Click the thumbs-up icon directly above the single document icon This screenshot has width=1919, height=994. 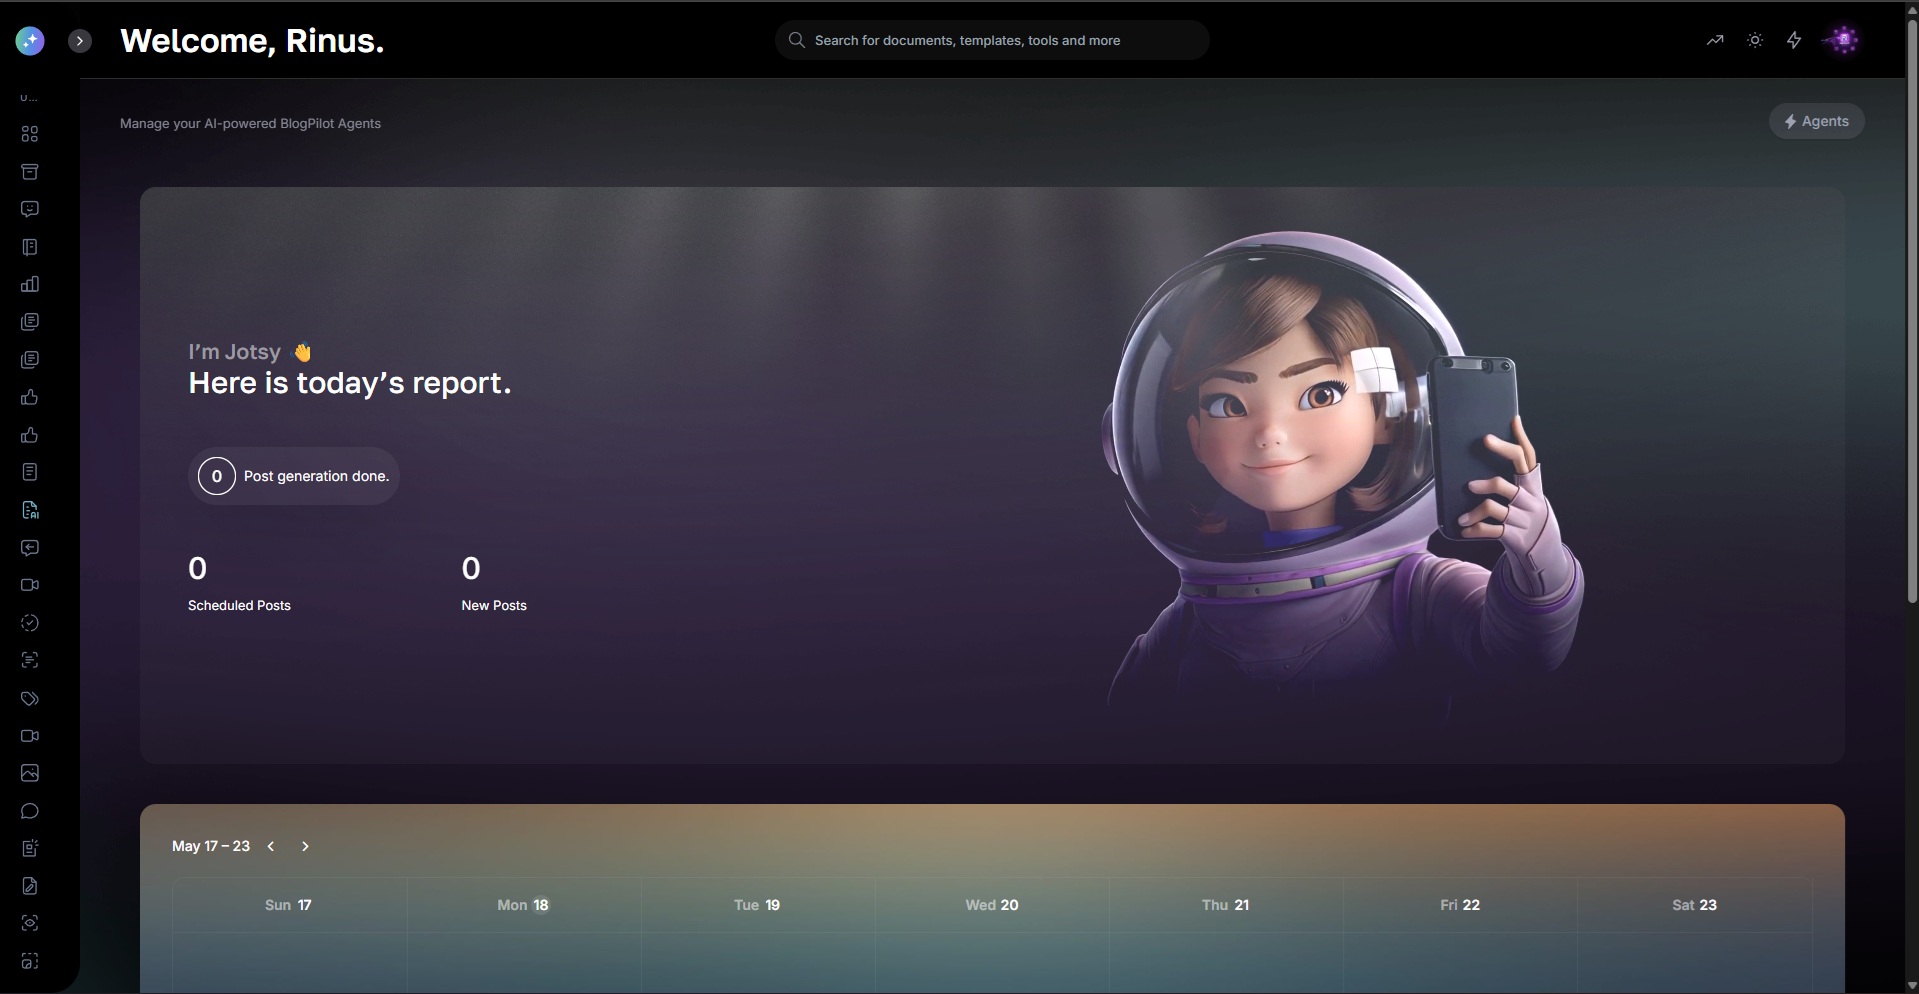30,435
